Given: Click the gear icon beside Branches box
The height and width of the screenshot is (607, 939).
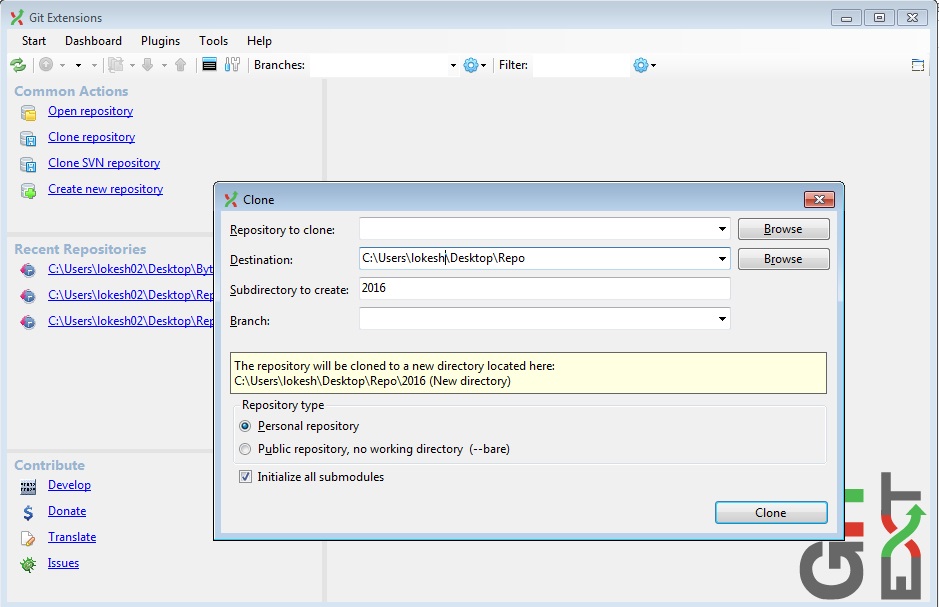Looking at the screenshot, I should (x=471, y=65).
